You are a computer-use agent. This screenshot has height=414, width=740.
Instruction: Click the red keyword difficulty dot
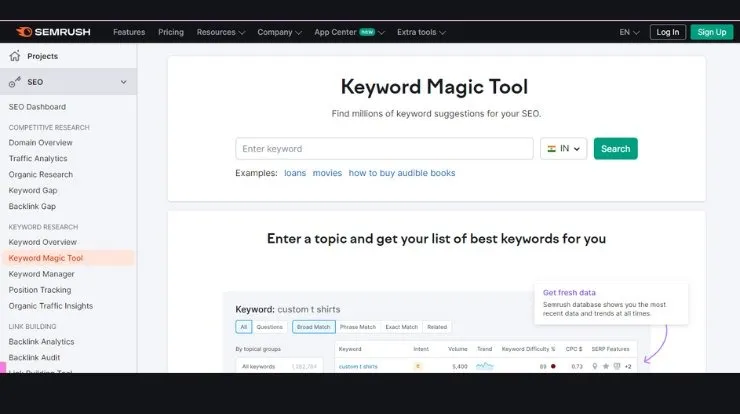point(553,366)
